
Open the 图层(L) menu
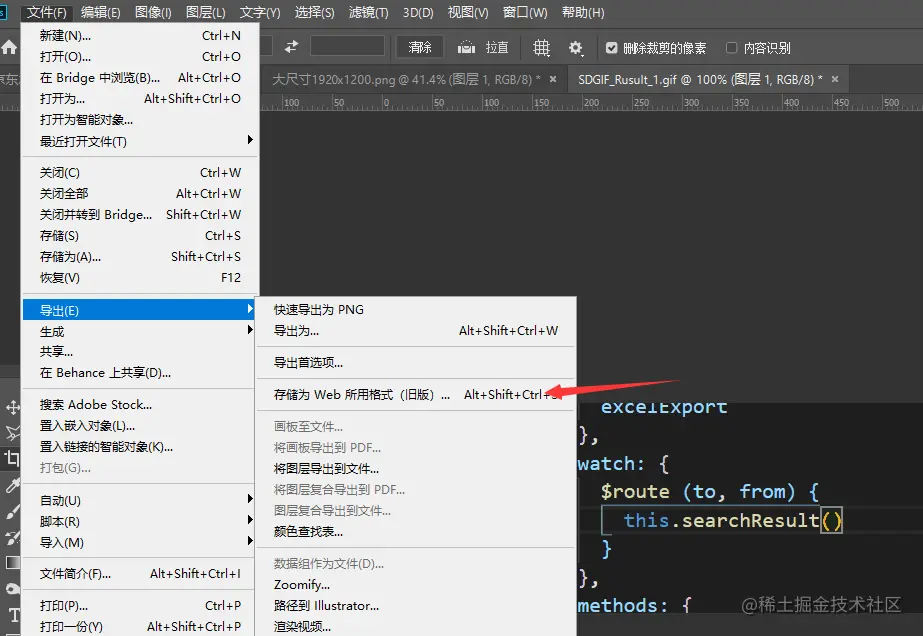click(x=205, y=12)
